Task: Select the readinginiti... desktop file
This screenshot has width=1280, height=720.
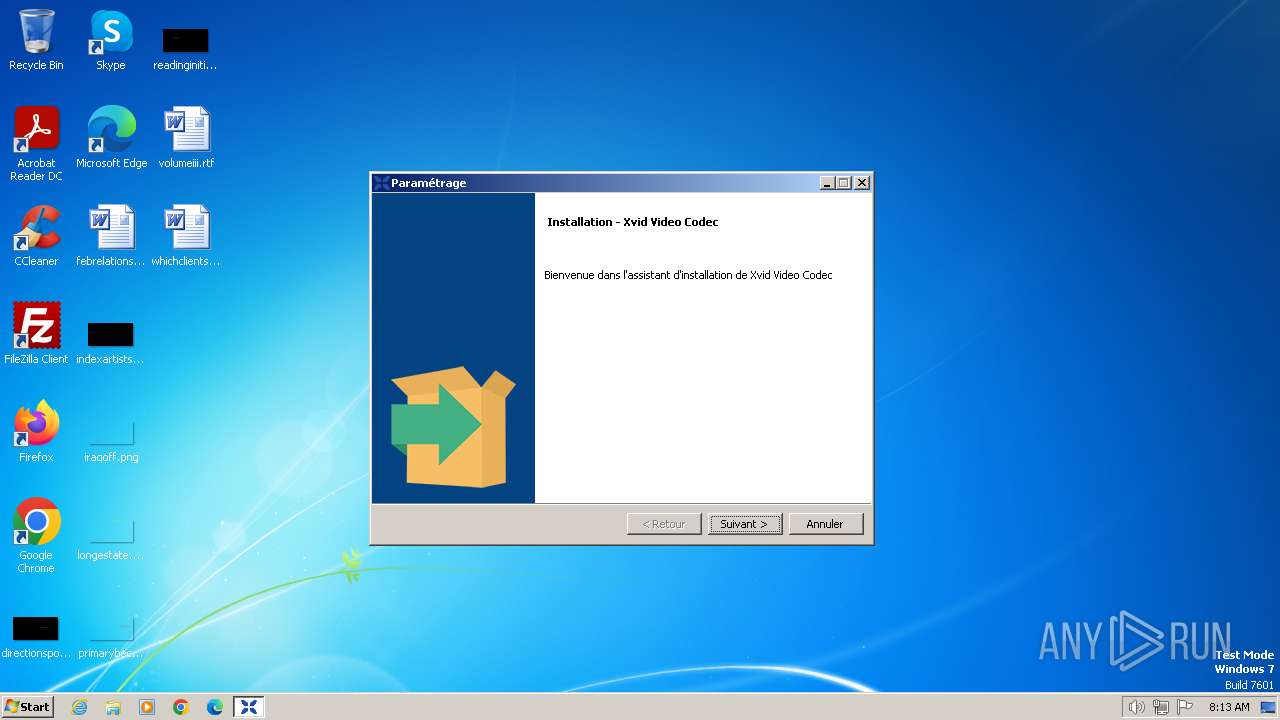Action: click(185, 50)
